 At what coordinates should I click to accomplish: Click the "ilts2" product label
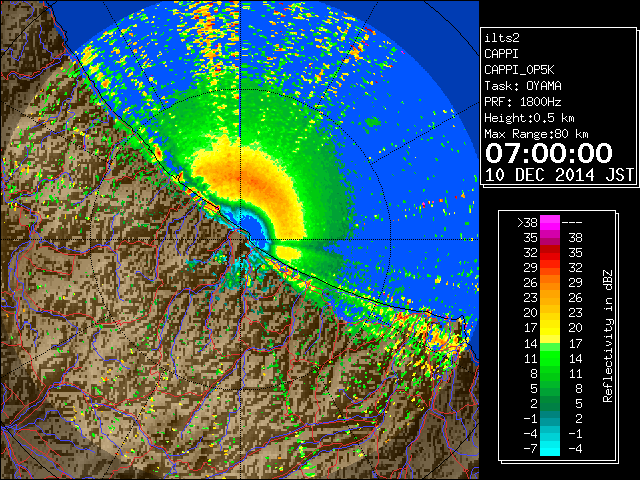pyautogui.click(x=502, y=38)
